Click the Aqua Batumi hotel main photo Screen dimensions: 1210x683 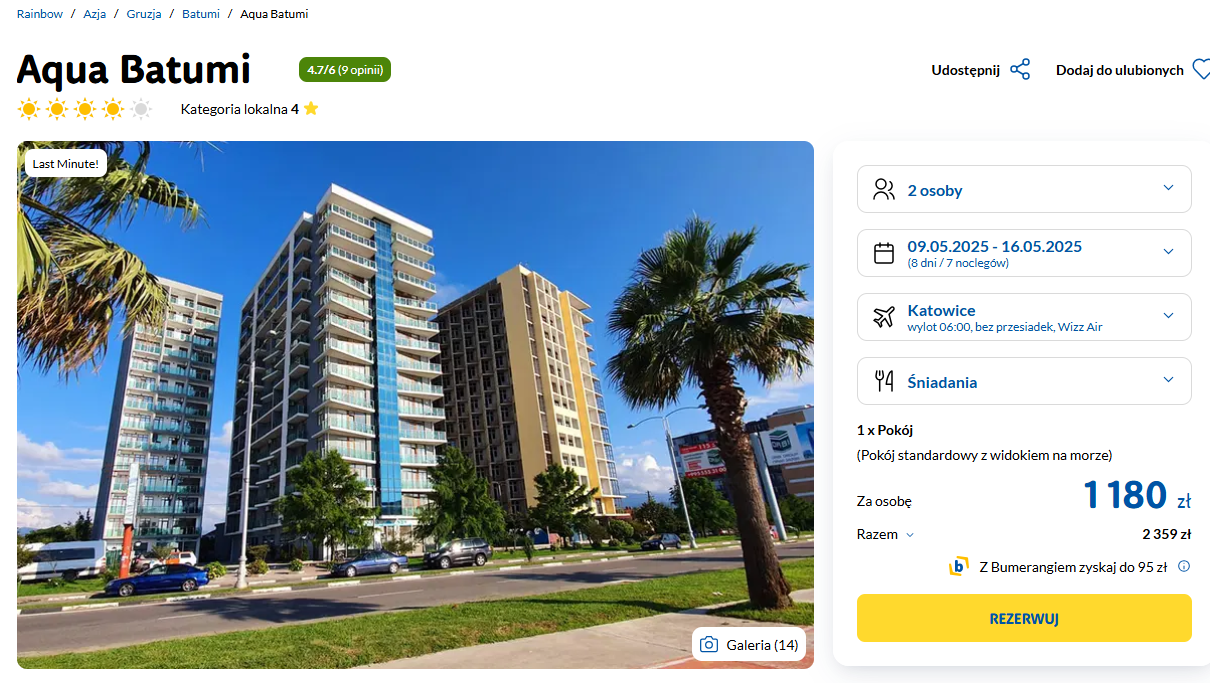(415, 405)
